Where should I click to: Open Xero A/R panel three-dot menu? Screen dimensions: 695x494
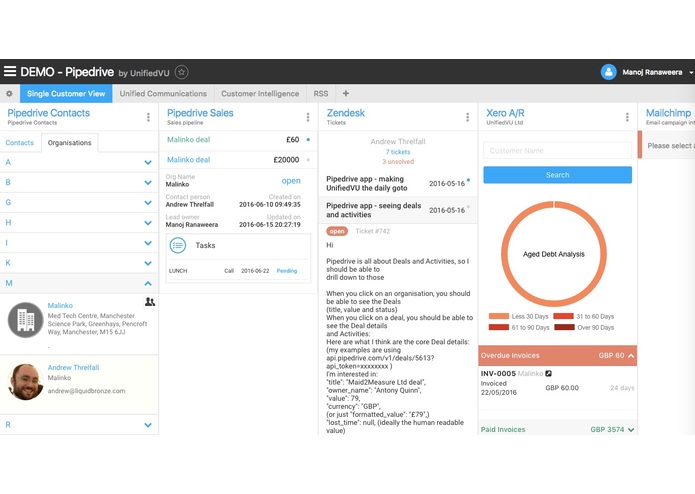pos(627,117)
